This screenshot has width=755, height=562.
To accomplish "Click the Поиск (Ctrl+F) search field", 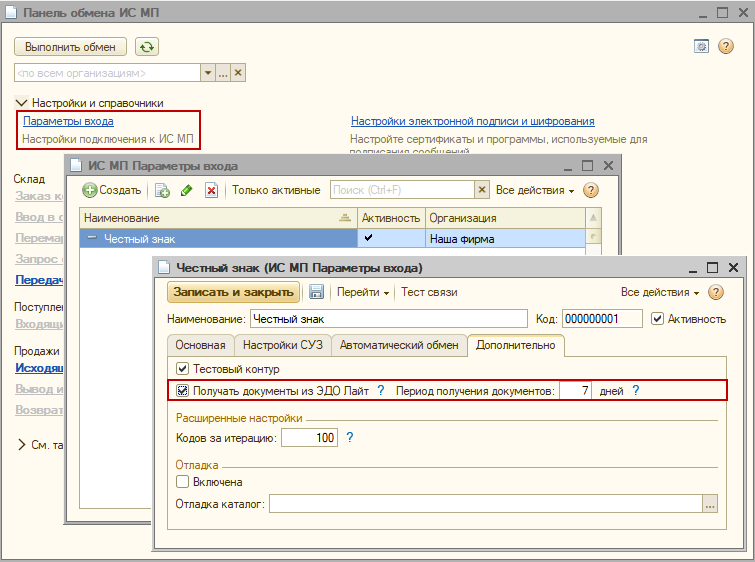I will coord(402,190).
